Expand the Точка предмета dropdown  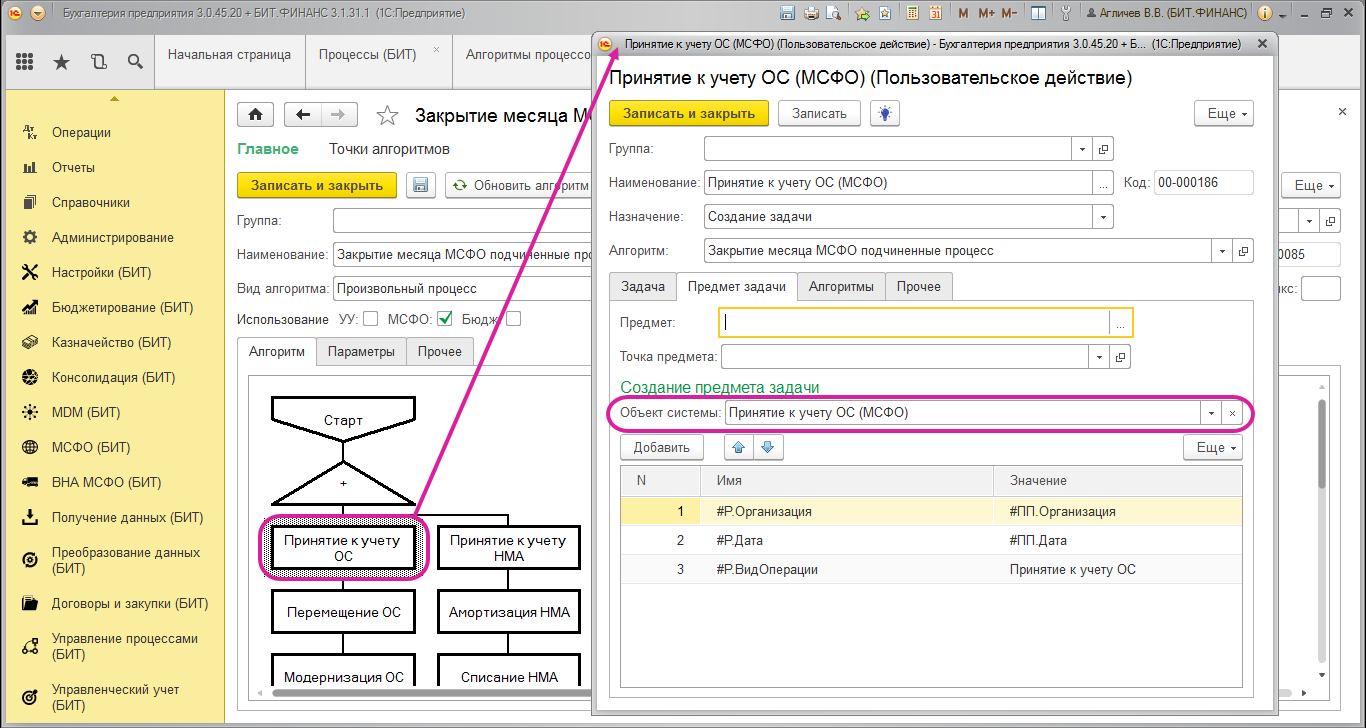point(1100,357)
